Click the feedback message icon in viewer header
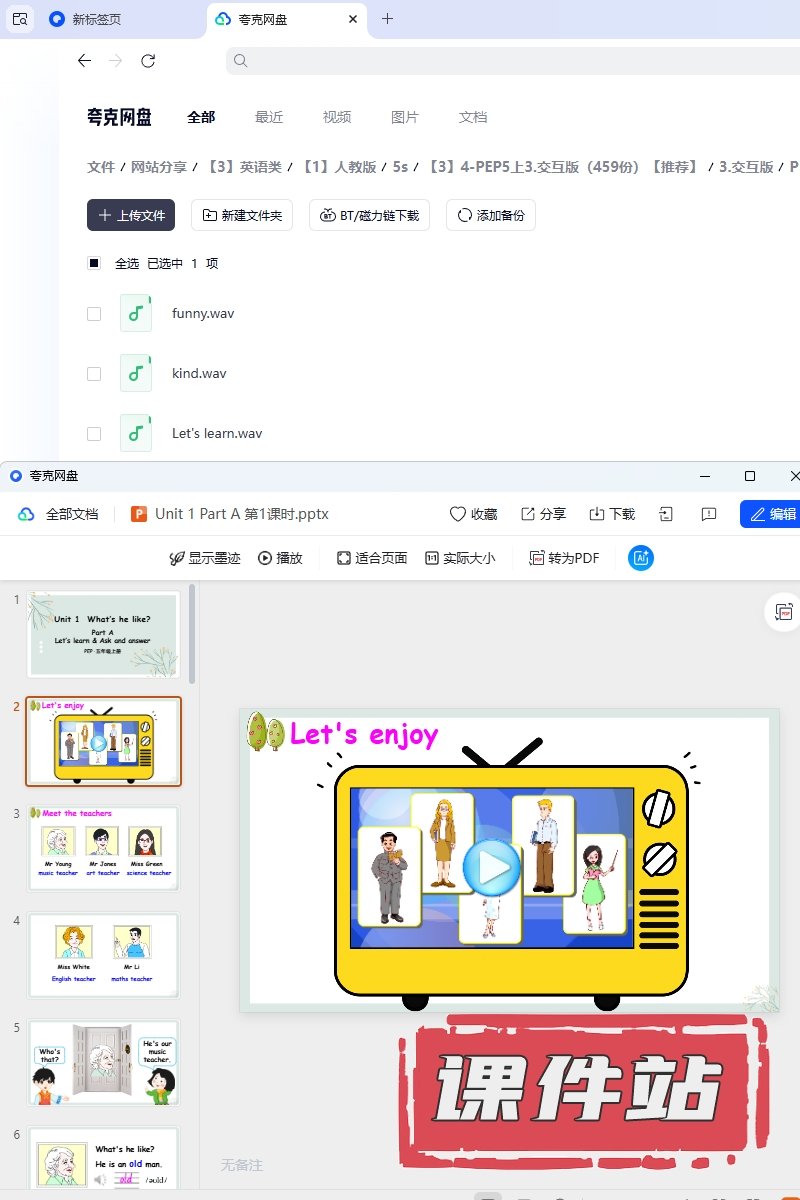 click(709, 514)
